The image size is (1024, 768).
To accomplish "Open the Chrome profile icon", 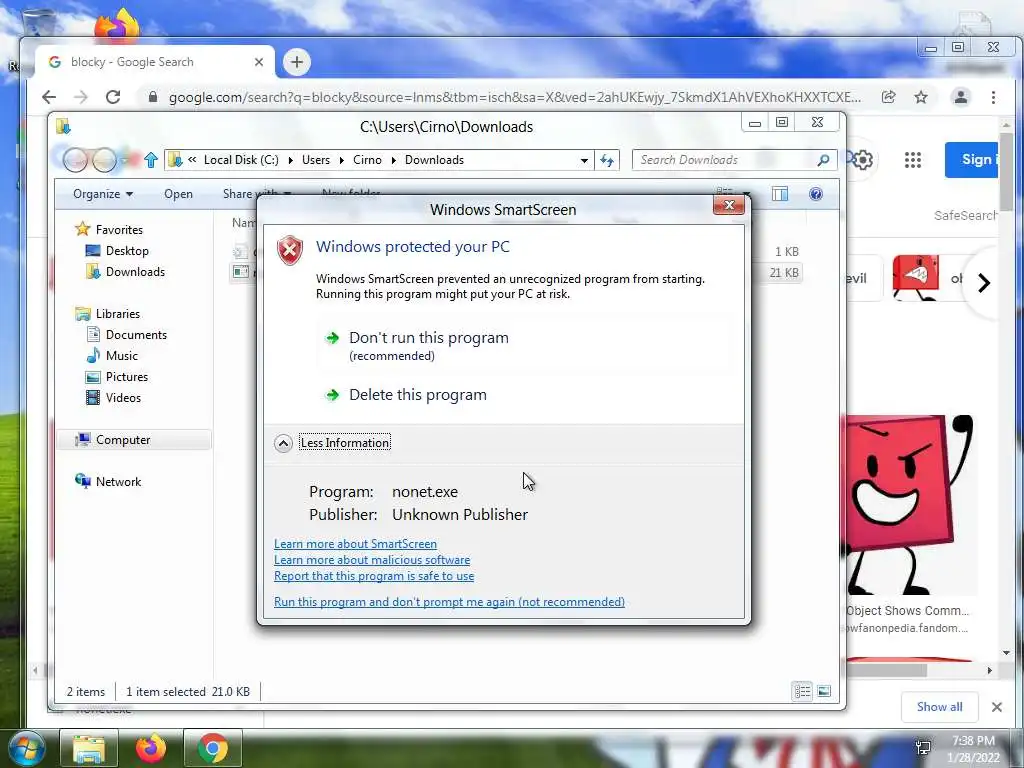I will 961,97.
